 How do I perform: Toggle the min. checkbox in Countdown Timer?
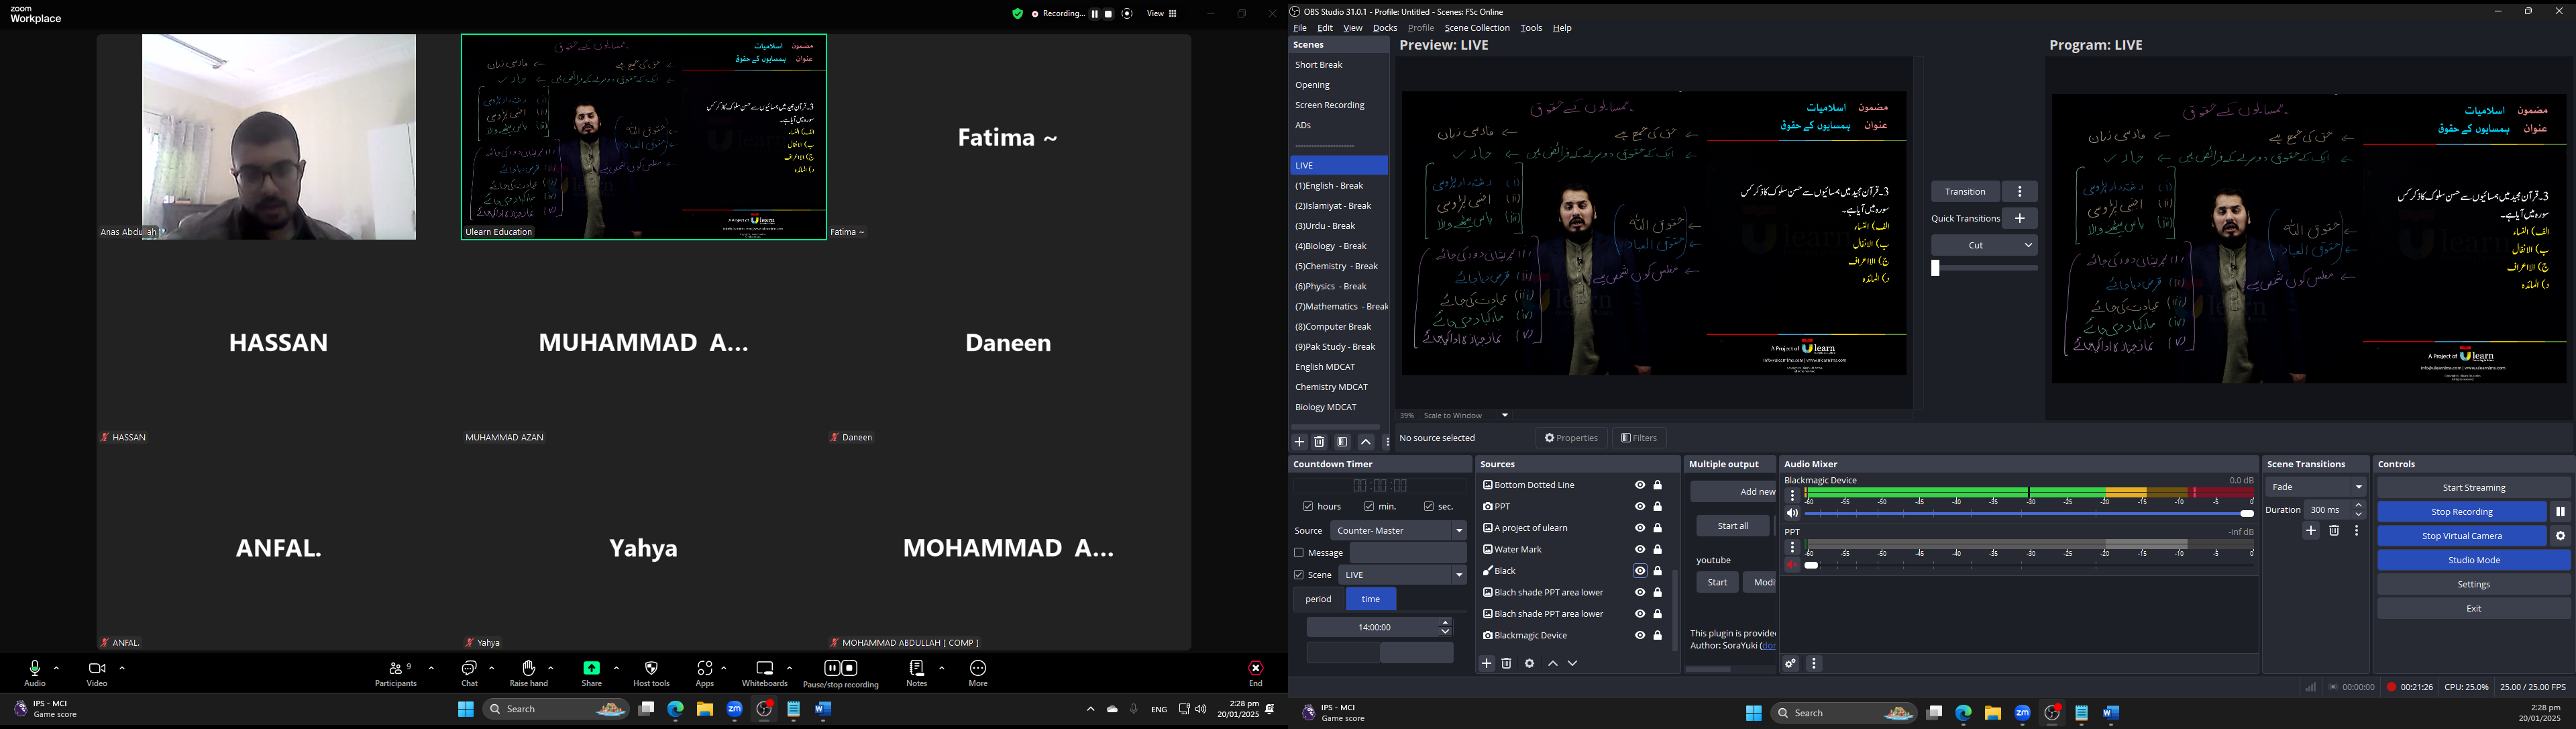pyautogui.click(x=1369, y=507)
